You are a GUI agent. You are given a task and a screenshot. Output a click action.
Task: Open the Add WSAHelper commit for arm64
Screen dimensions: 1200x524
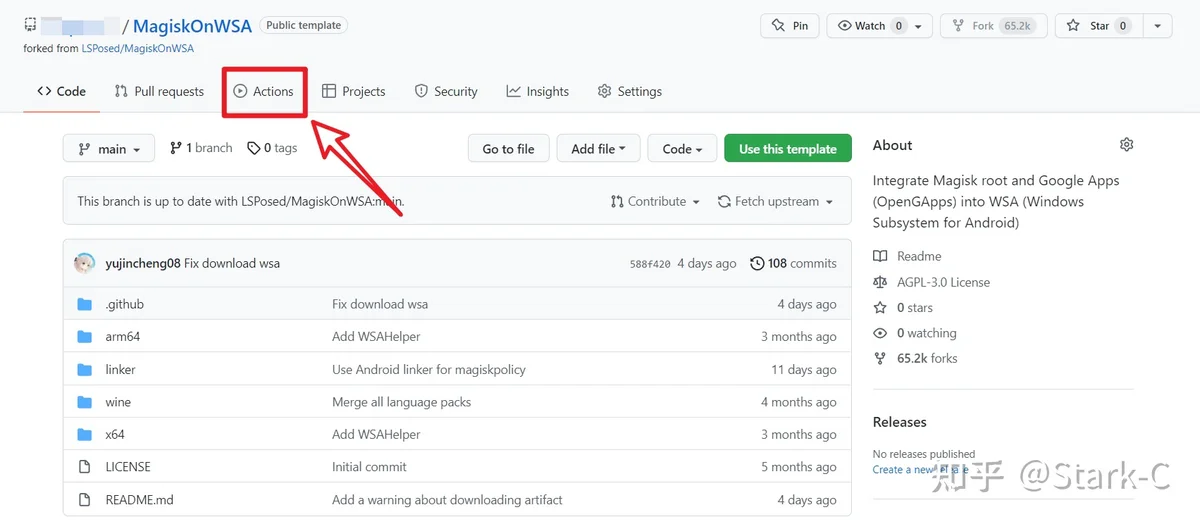(x=376, y=336)
